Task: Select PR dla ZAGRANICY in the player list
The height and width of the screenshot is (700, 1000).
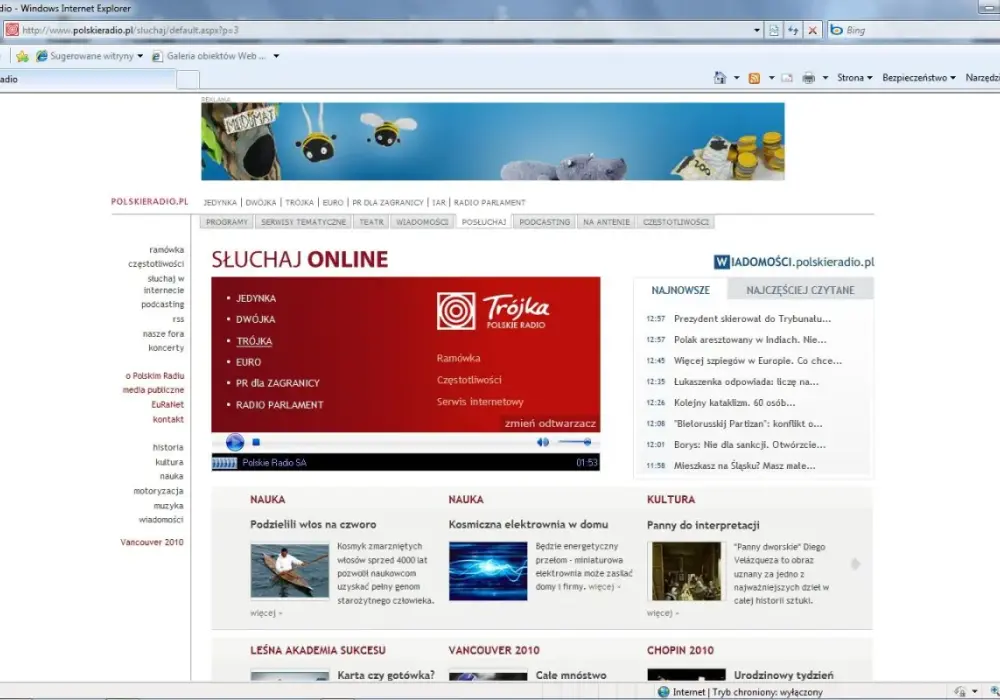Action: click(x=277, y=383)
